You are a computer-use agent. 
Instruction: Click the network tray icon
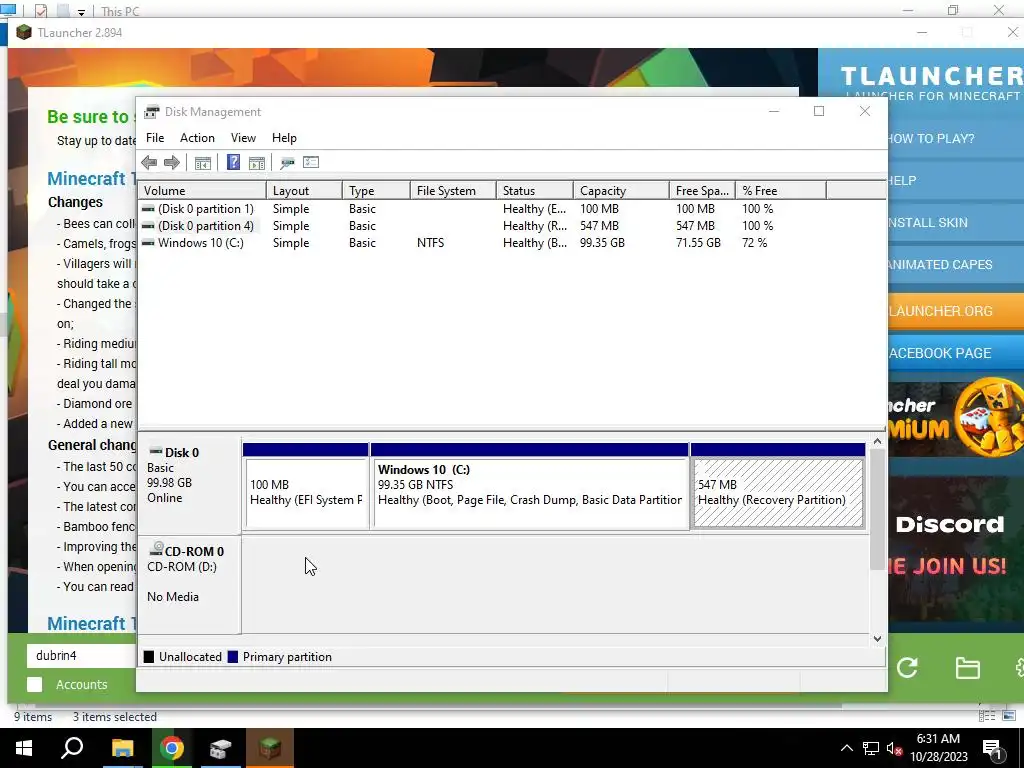(871, 748)
